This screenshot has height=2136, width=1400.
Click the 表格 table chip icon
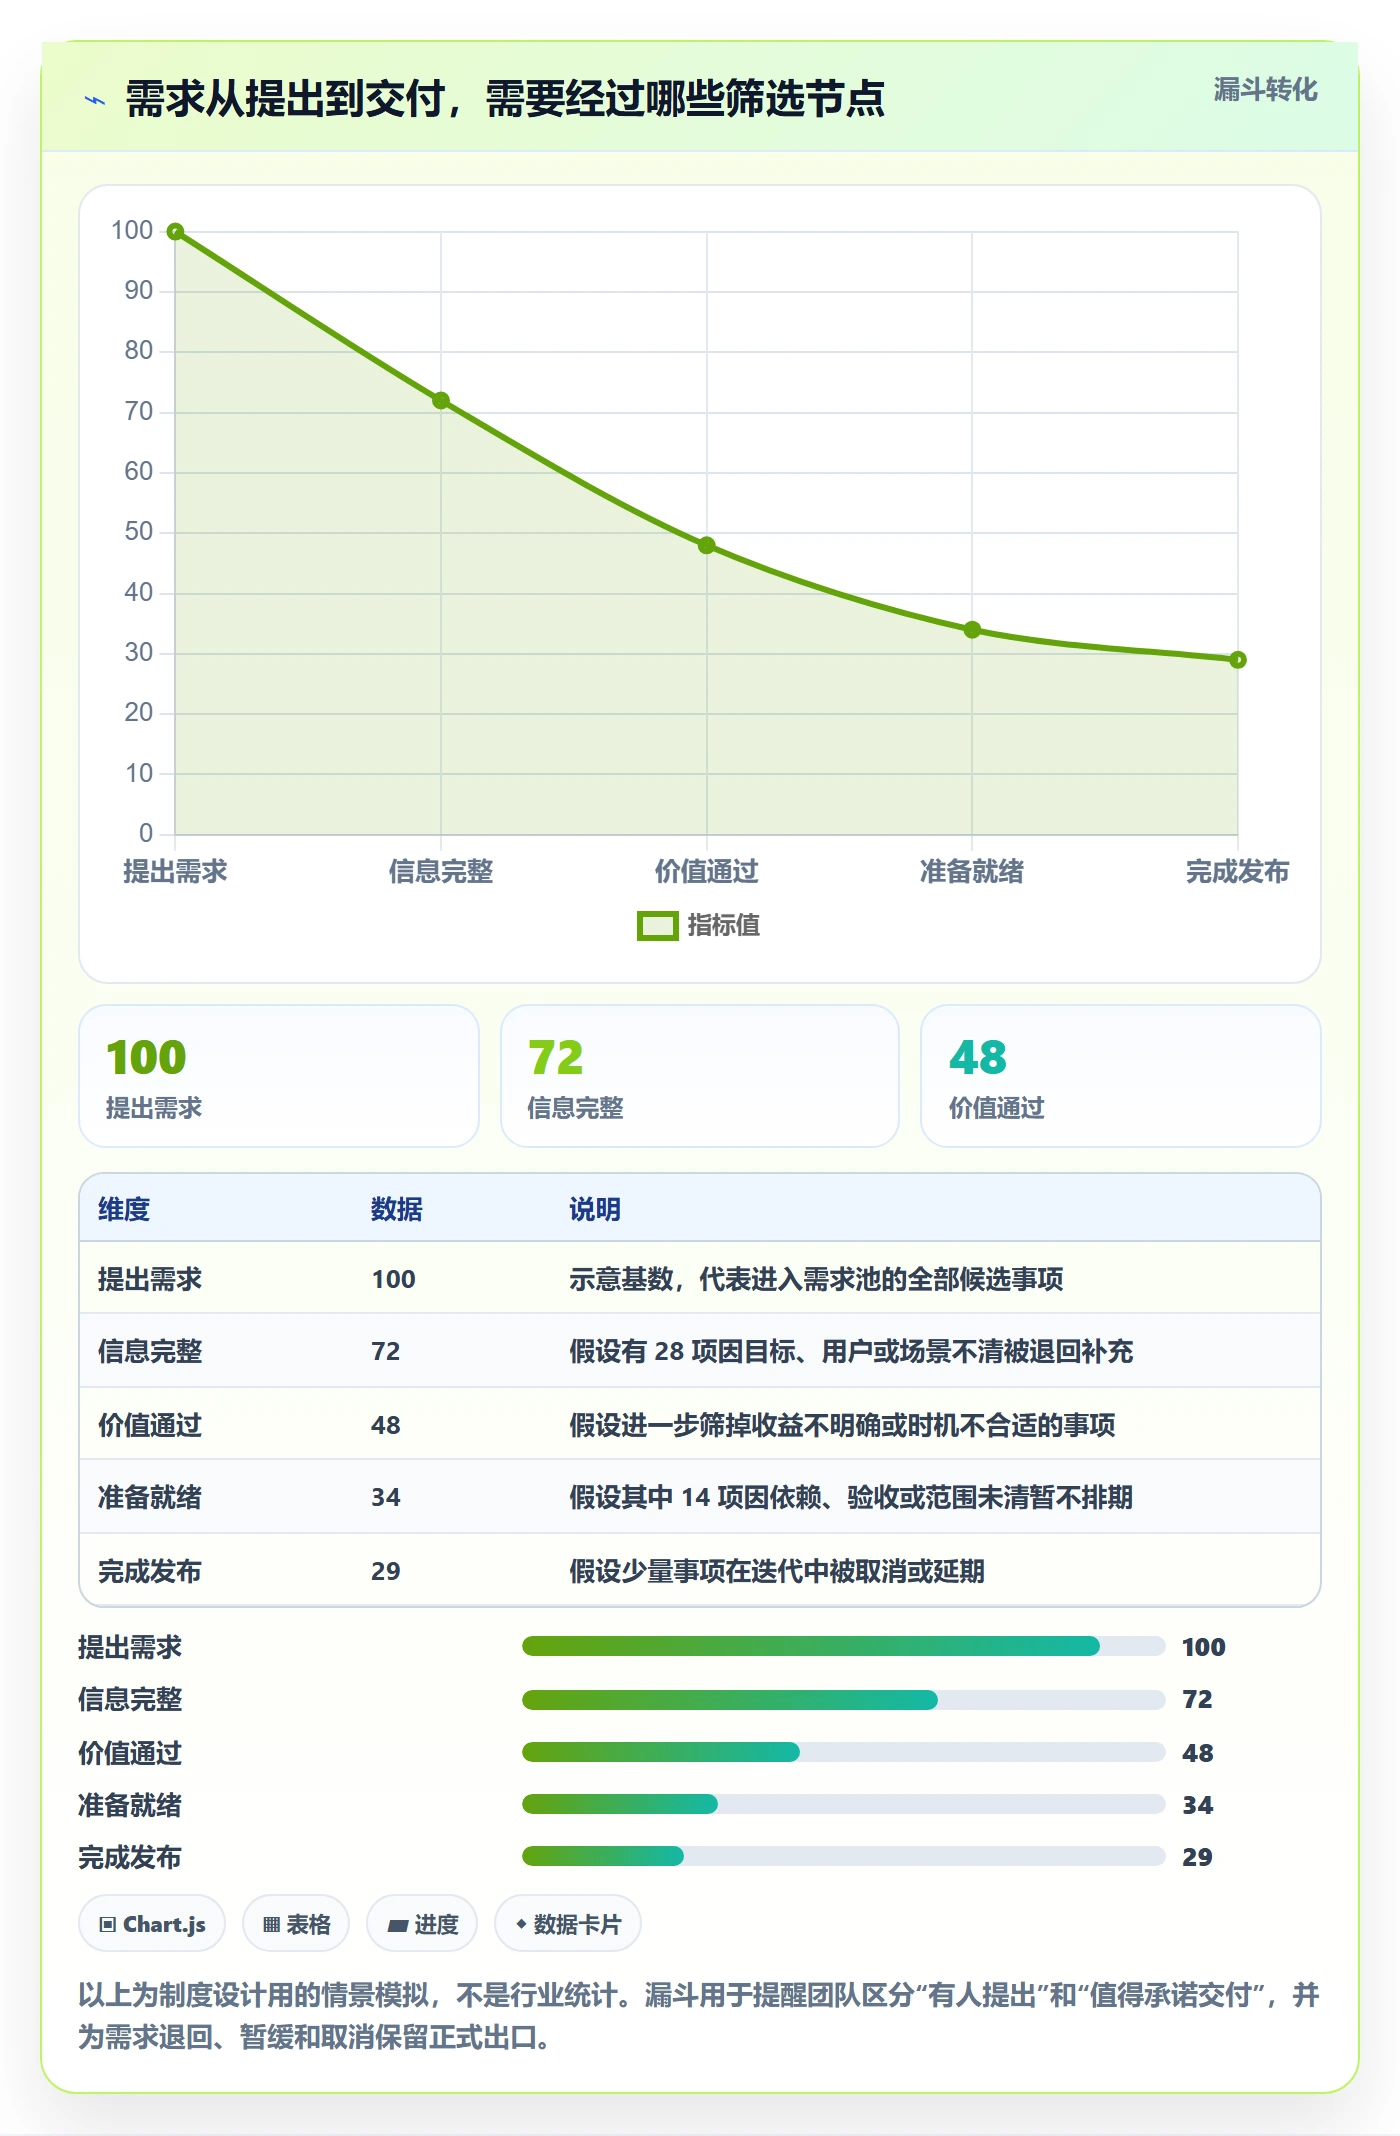tap(271, 1924)
